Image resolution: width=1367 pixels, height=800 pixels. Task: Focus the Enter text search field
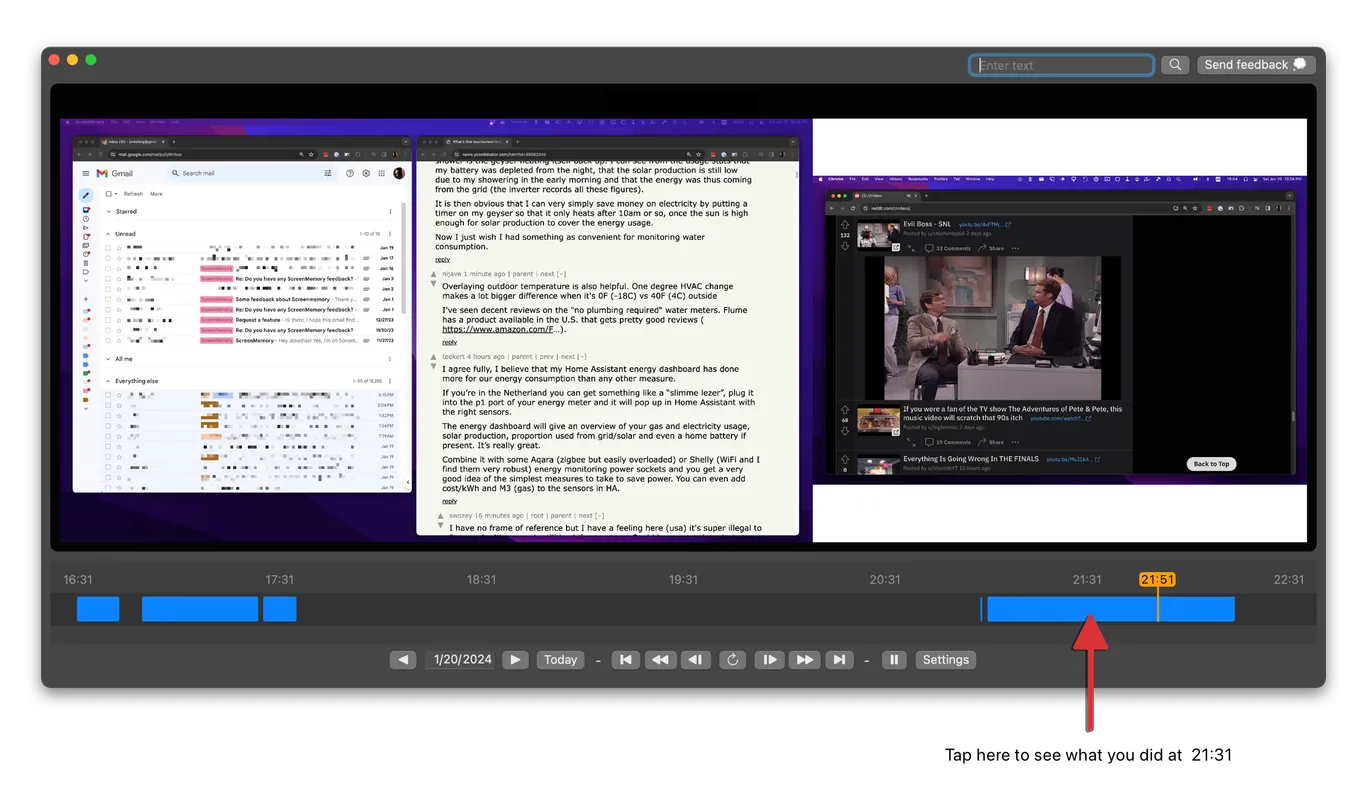[1061, 65]
